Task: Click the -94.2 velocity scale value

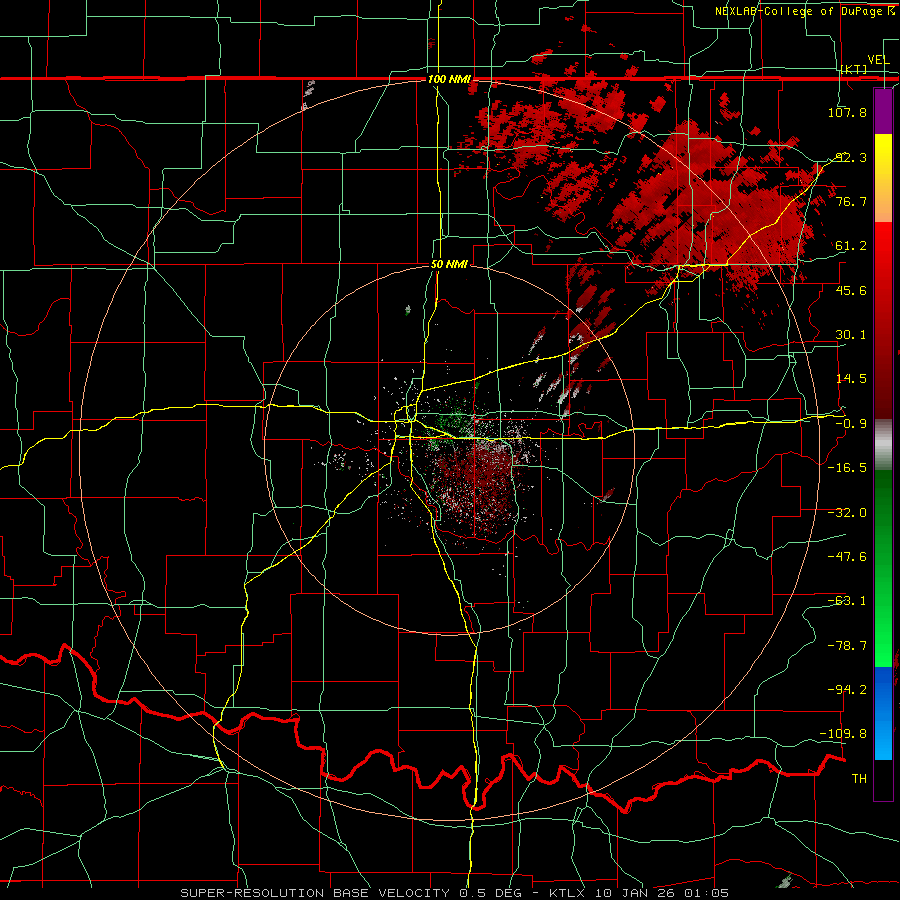Action: tap(847, 690)
